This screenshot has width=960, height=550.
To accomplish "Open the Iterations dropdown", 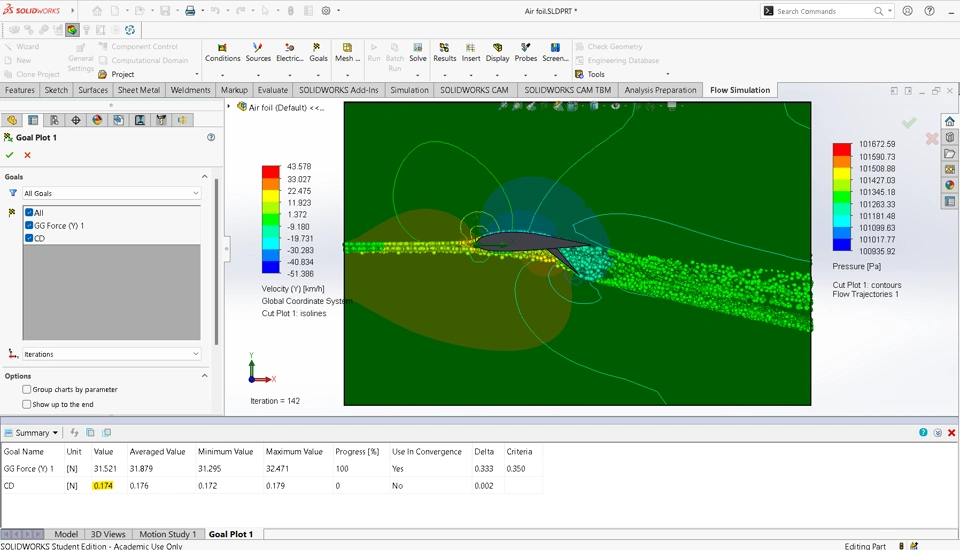I will 111,354.
